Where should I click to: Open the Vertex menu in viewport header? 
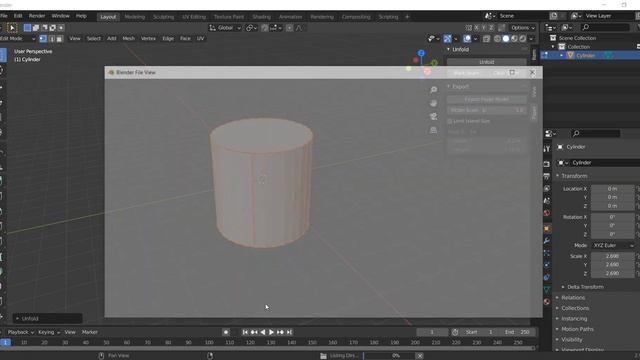(x=148, y=38)
